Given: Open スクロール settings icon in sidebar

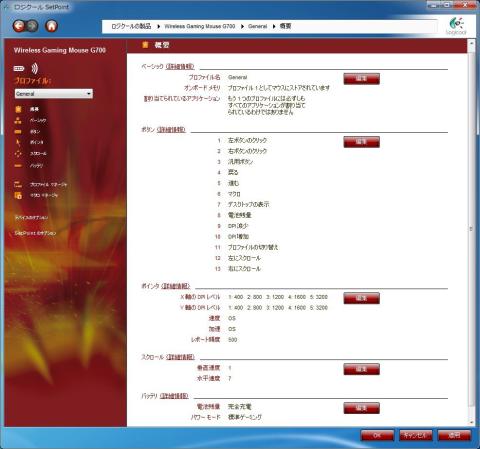Looking at the screenshot, I should [x=18, y=154].
